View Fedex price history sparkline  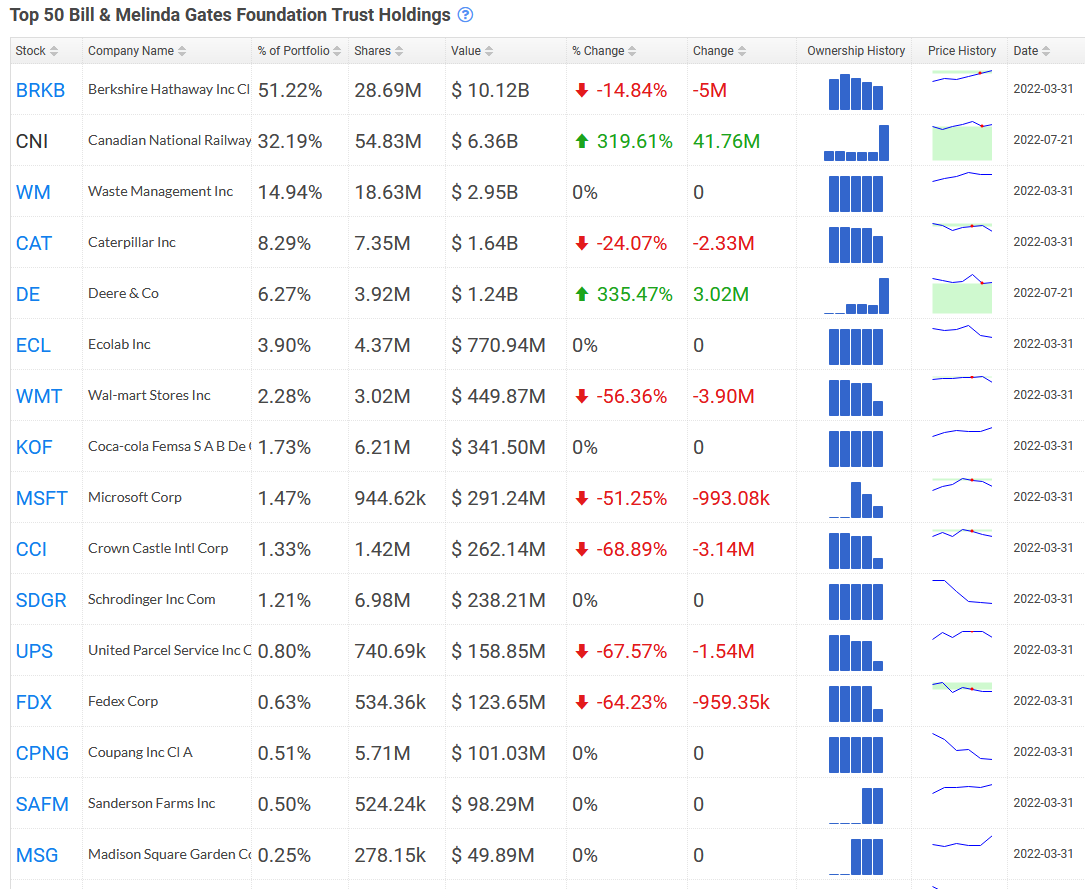(962, 688)
